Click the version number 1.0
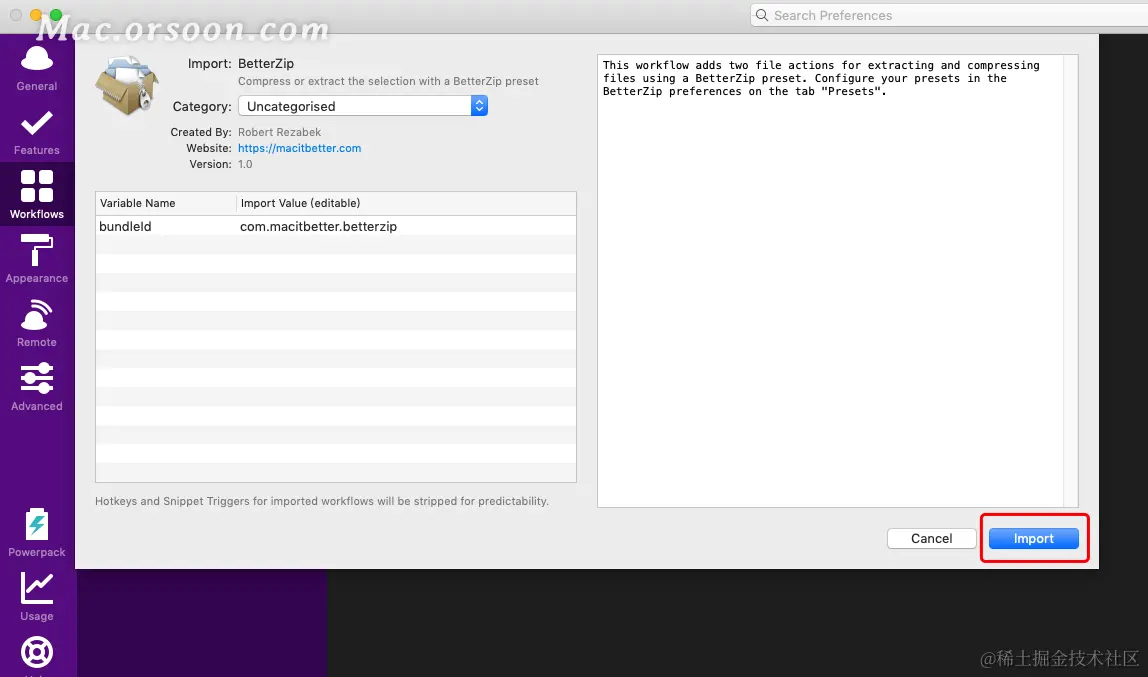The image size is (1148, 677). pos(245,165)
